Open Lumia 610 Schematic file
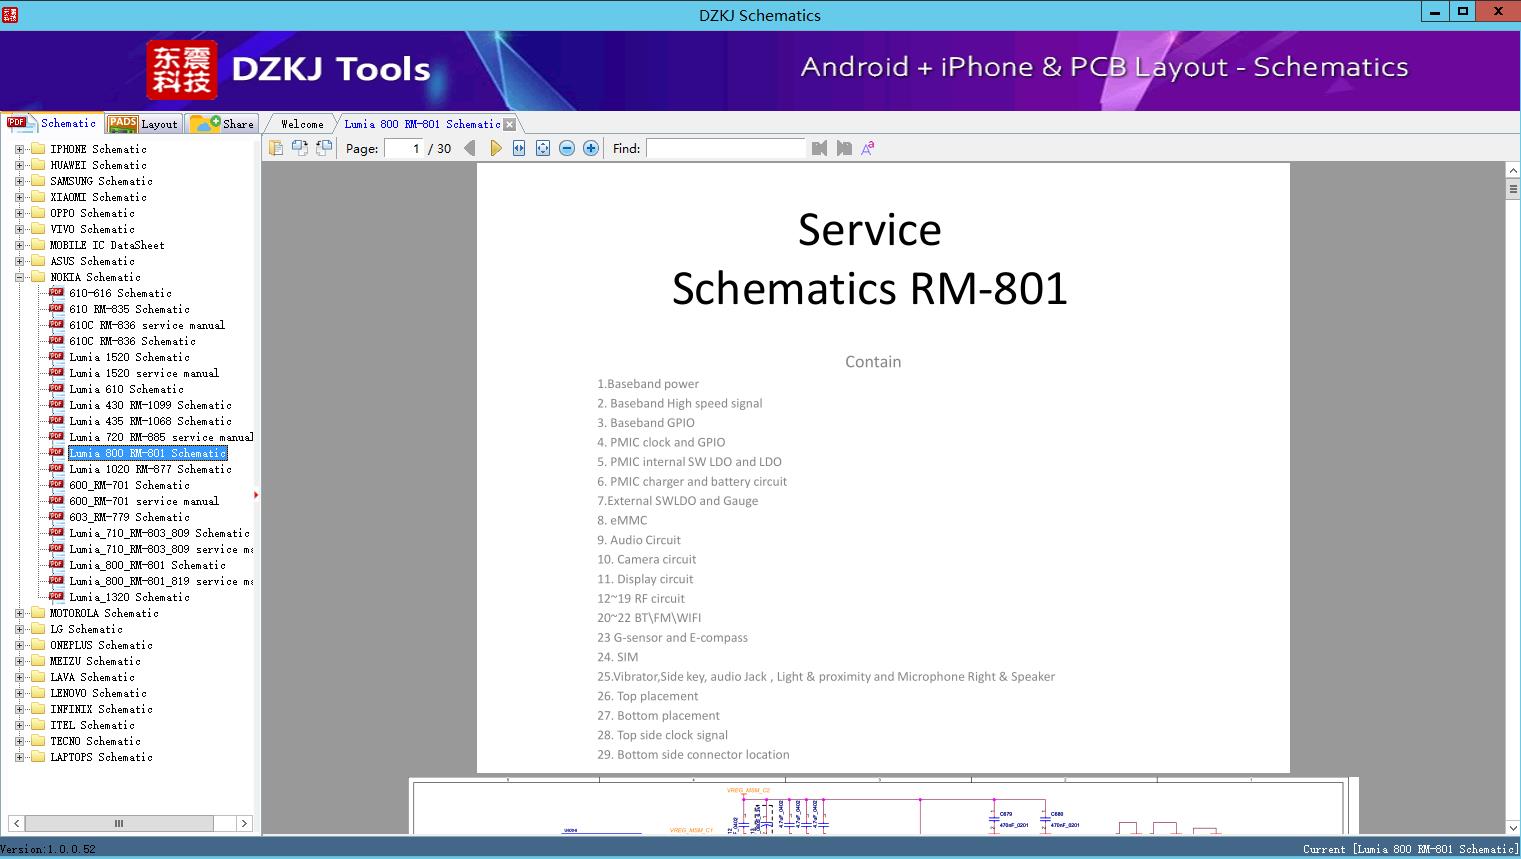 coord(126,389)
